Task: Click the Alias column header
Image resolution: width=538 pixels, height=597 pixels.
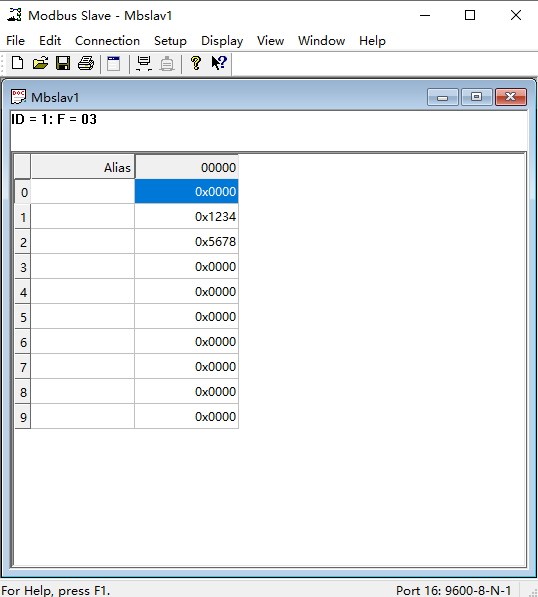Action: (83, 167)
